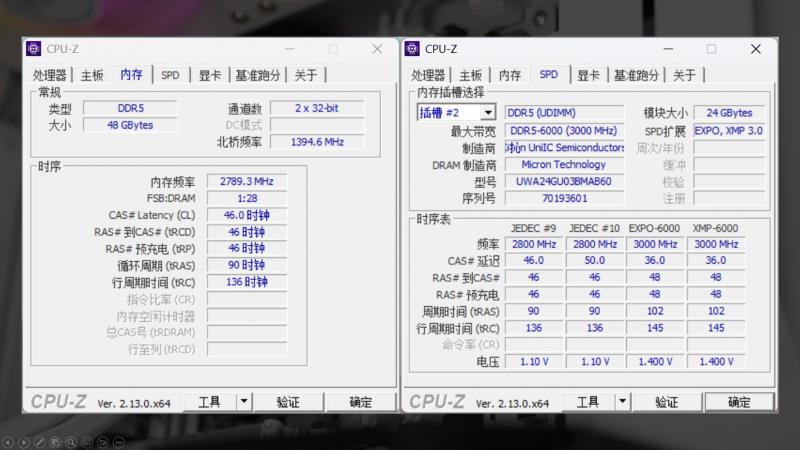800x450 pixels.
Task: Click the channel field showing 2 x 32-bit
Action: tap(317, 108)
